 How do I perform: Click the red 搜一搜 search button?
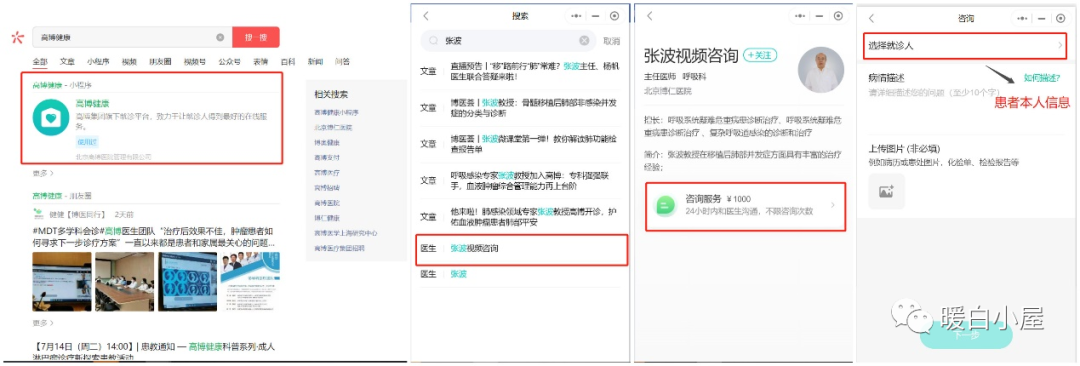[256, 37]
